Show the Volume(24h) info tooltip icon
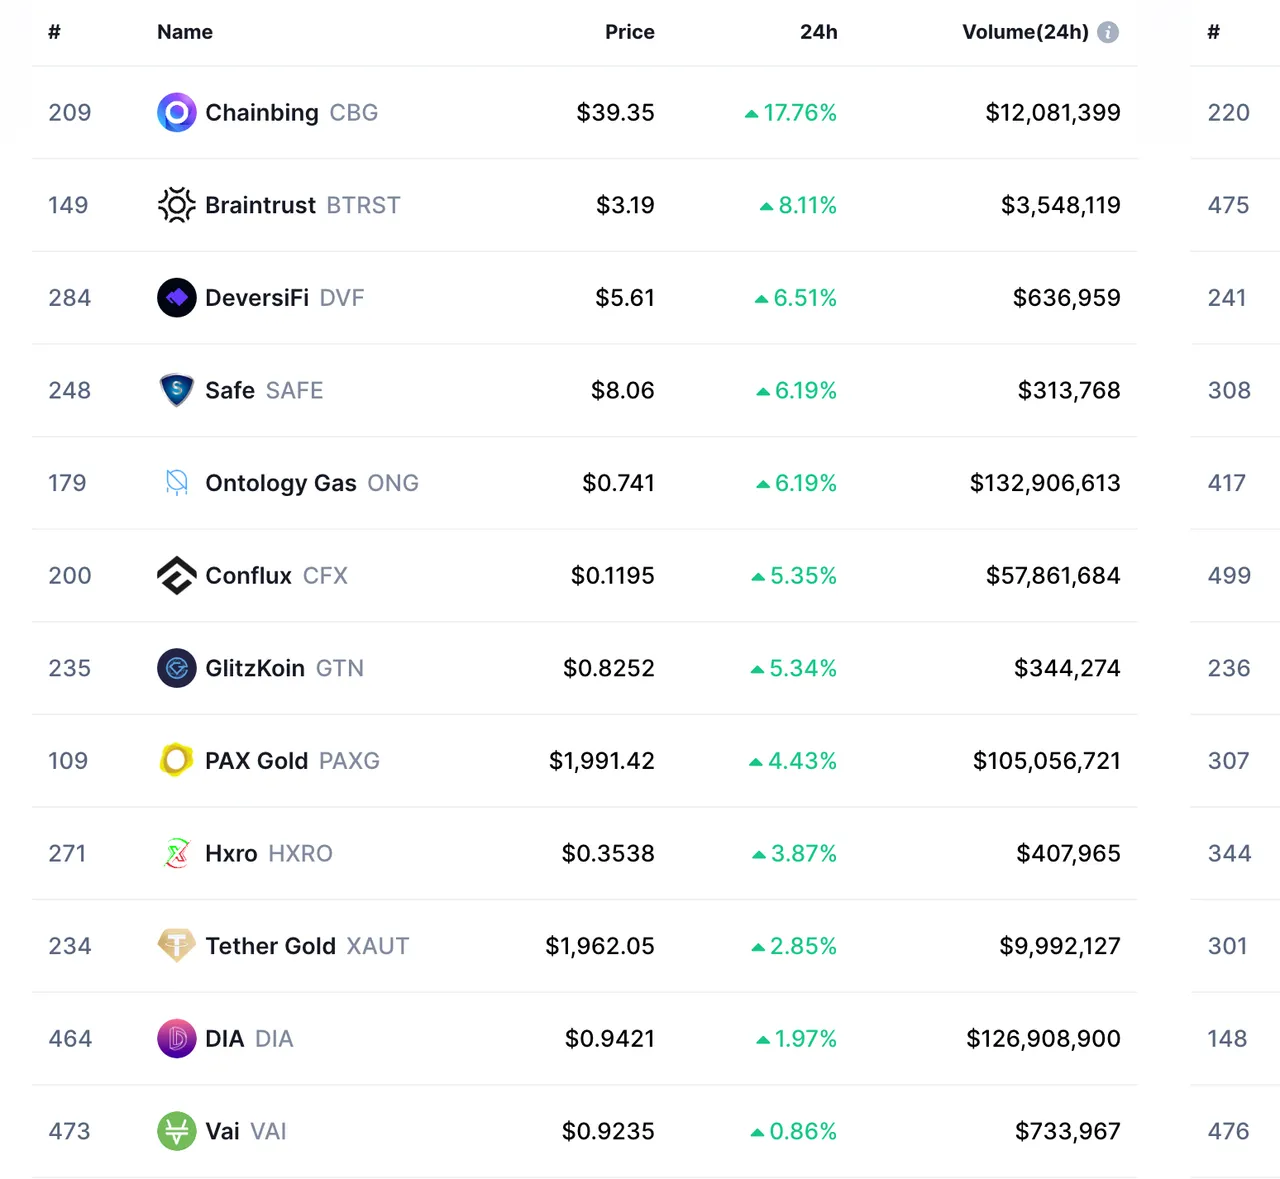Screen dimensions: 1280x1179 click(1108, 32)
